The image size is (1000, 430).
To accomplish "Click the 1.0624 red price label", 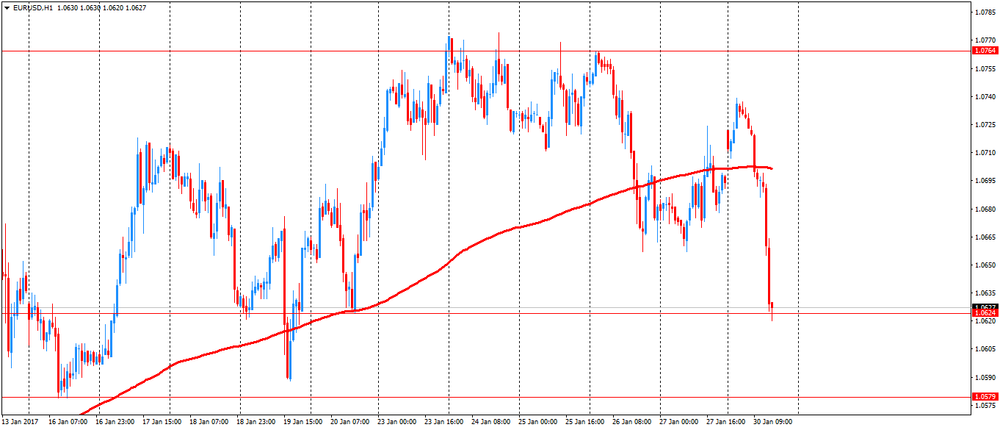I will [985, 313].
